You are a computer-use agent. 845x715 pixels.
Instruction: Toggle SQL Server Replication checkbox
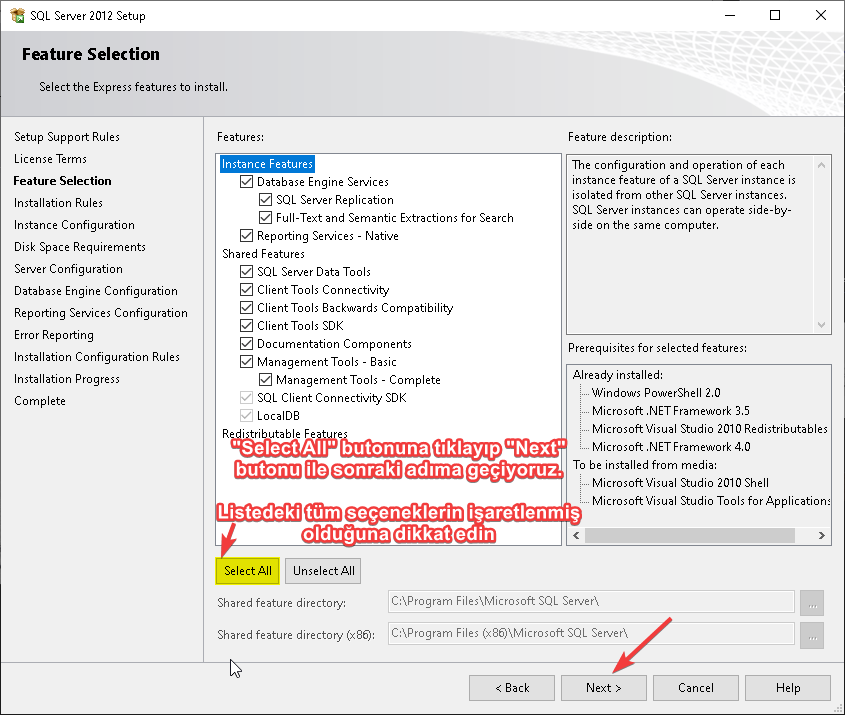266,200
